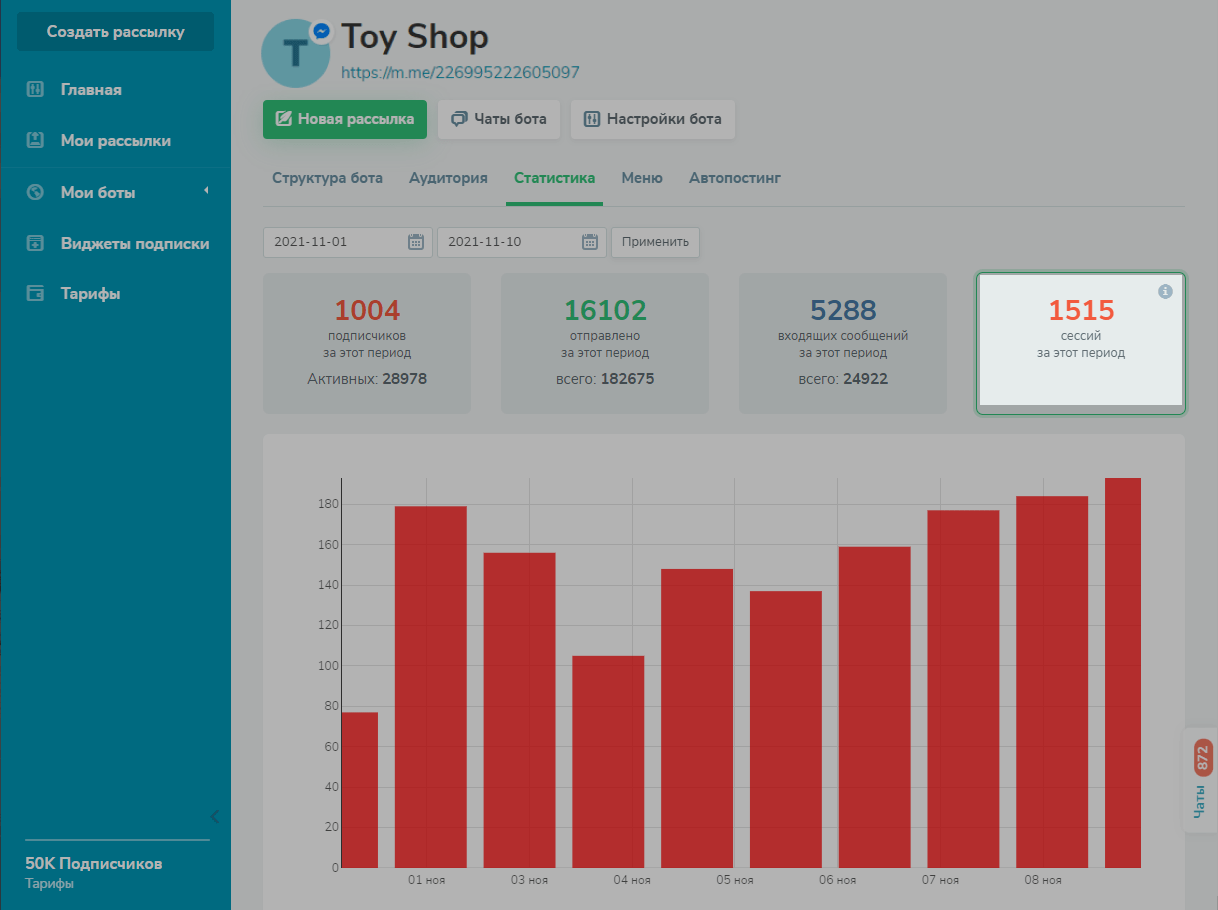Click the chart bar for 04 ноя
Screen dimensions: 1218x910
[608, 762]
